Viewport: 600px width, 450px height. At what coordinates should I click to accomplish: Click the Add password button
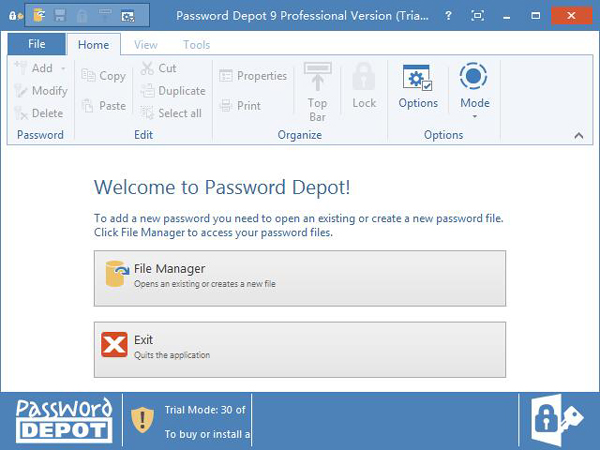pos(33,68)
